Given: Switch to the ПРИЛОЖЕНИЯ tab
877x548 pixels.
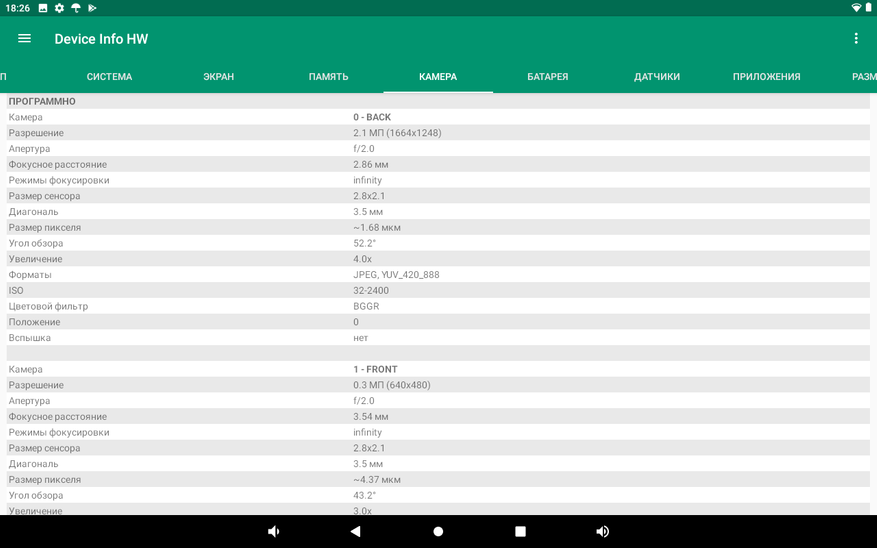Looking at the screenshot, I should pos(766,77).
